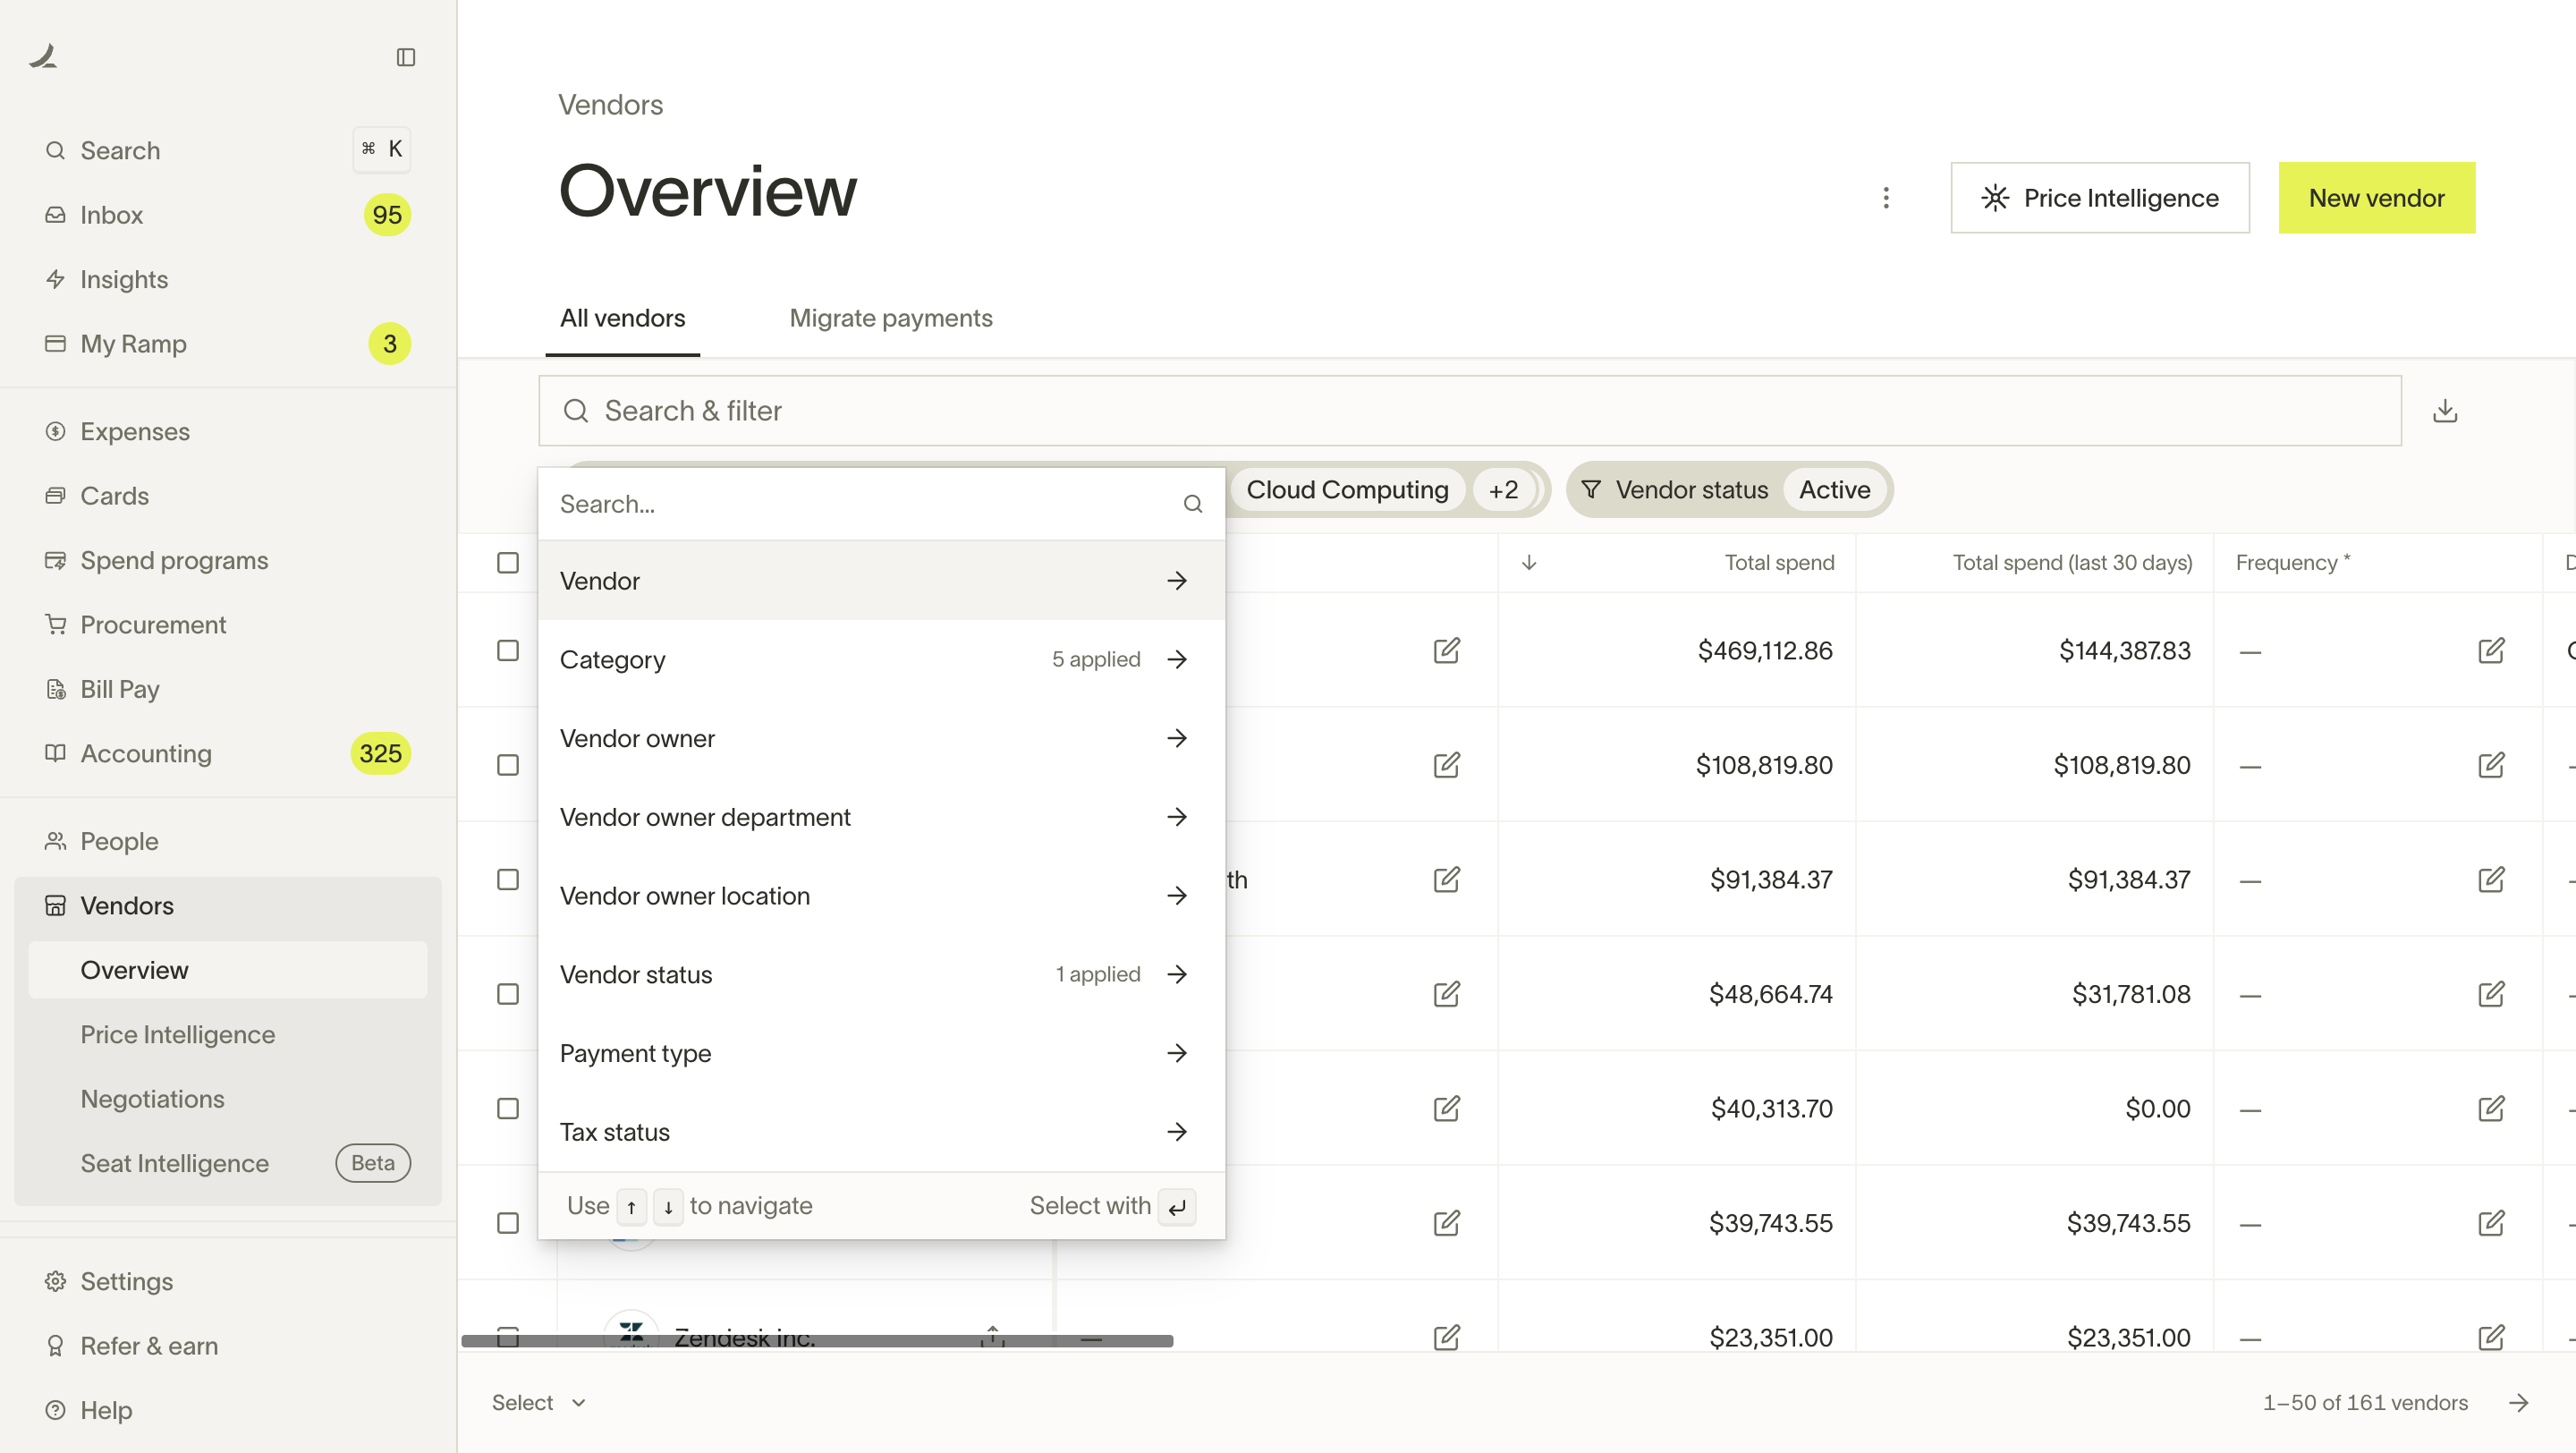Edit the first vendor row via pencil icon
2576x1453 pixels.
coord(1447,650)
